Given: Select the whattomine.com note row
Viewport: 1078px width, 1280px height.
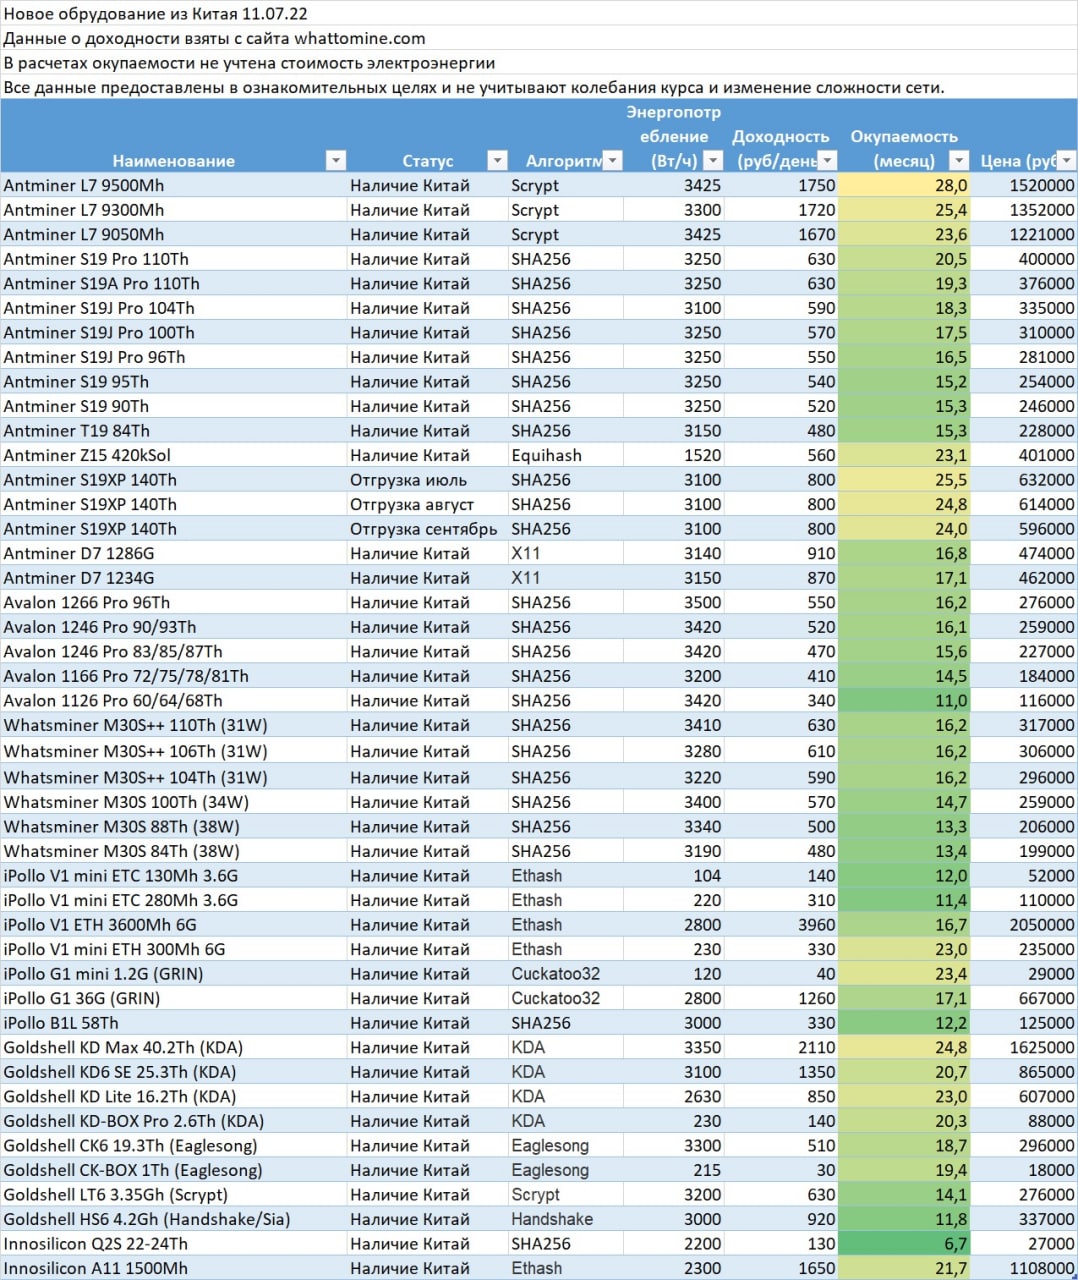Looking at the screenshot, I should coord(538,38).
